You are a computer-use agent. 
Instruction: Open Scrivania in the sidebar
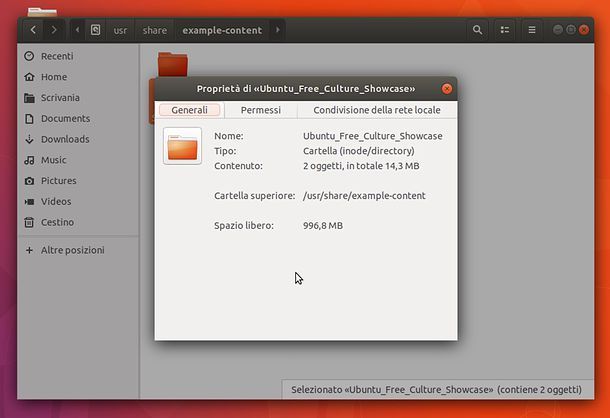(78, 98)
